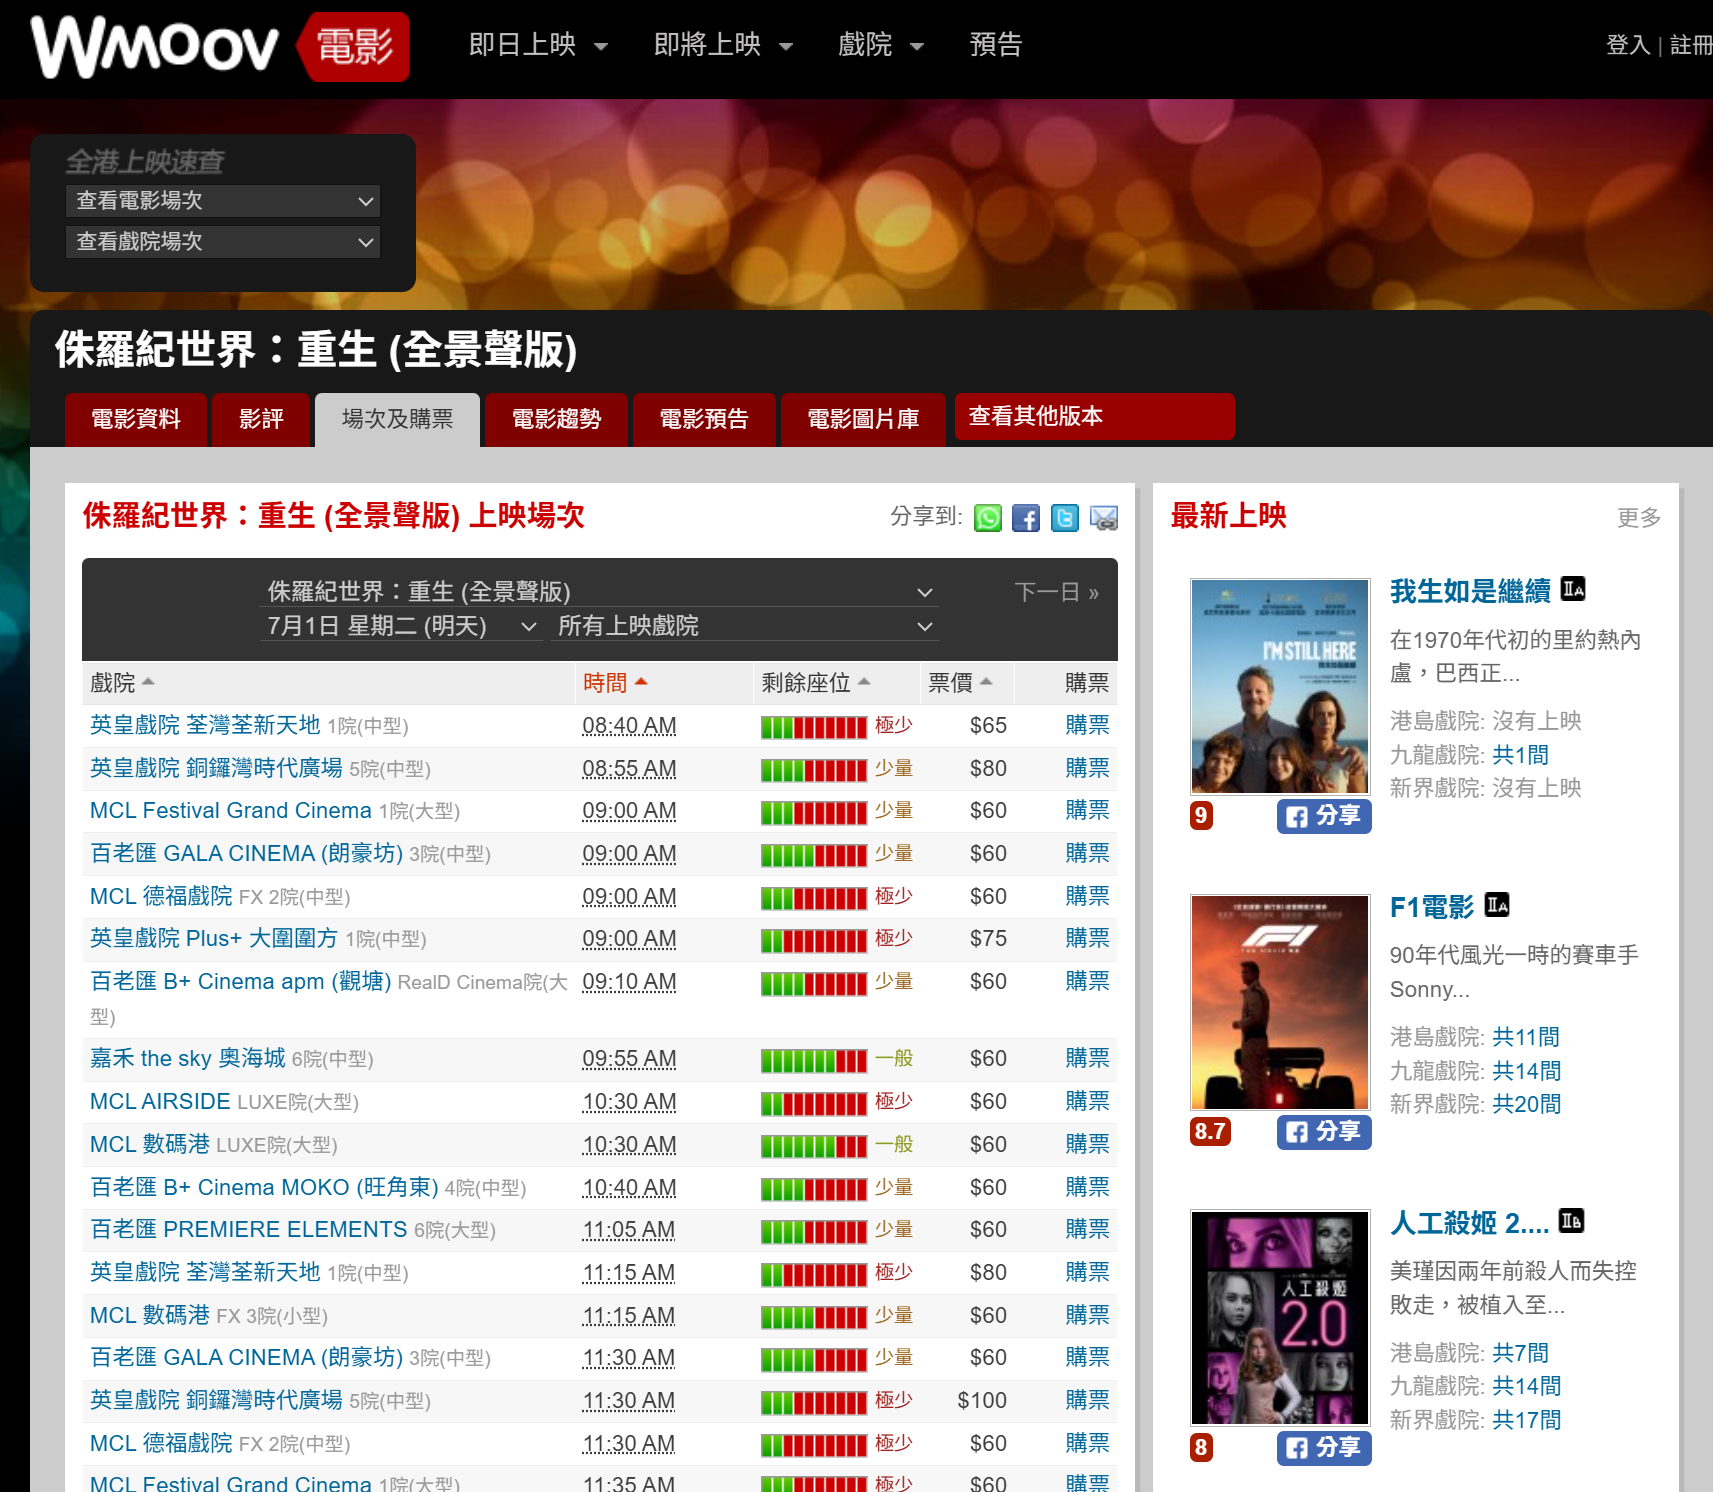Switch to 電影資料 tab
1713x1492 pixels.
click(136, 419)
